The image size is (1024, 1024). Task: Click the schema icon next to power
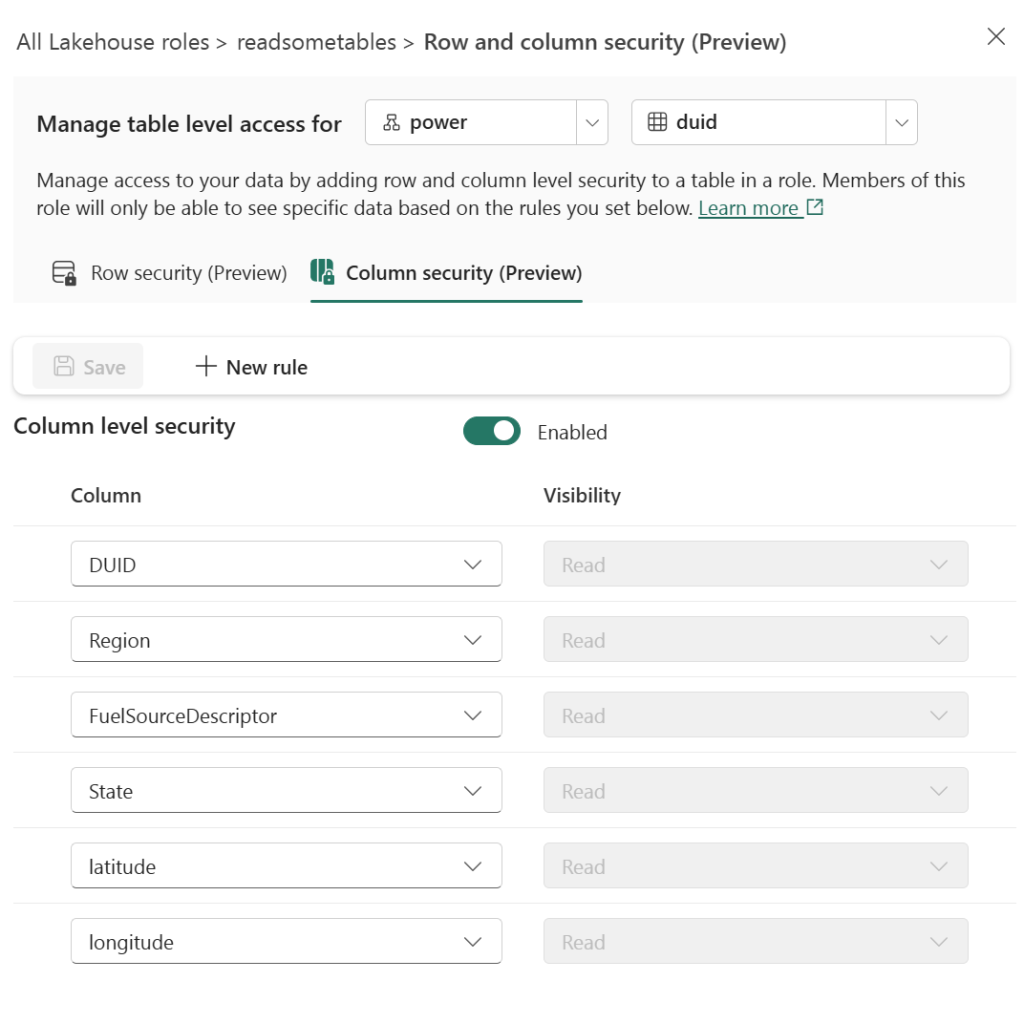click(x=391, y=122)
